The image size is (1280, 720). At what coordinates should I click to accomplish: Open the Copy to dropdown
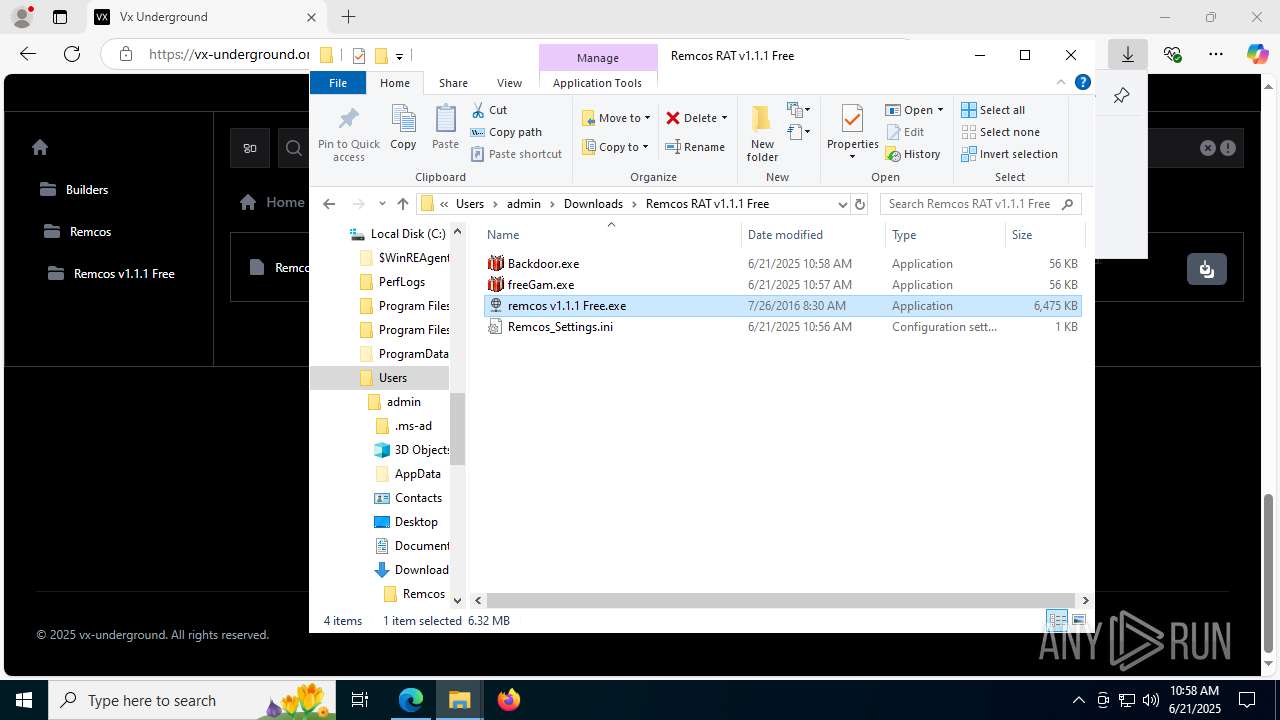(x=616, y=147)
